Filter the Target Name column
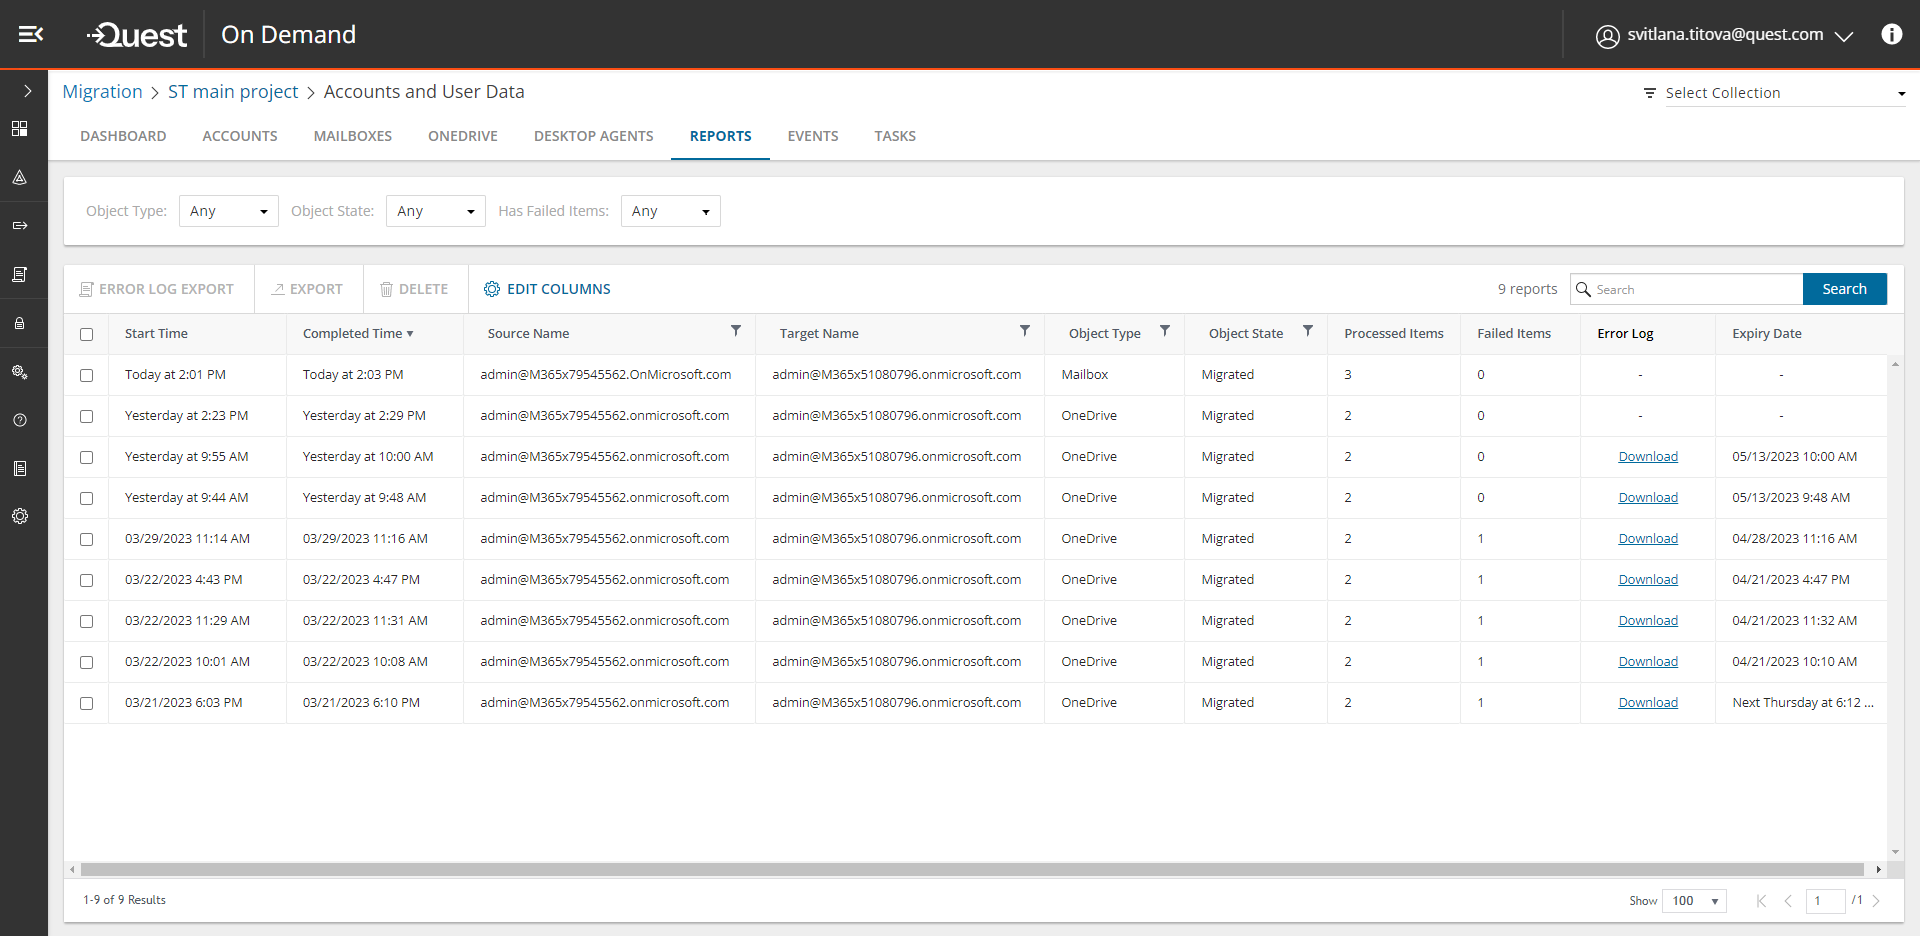The height and width of the screenshot is (936, 1920). 1025,331
